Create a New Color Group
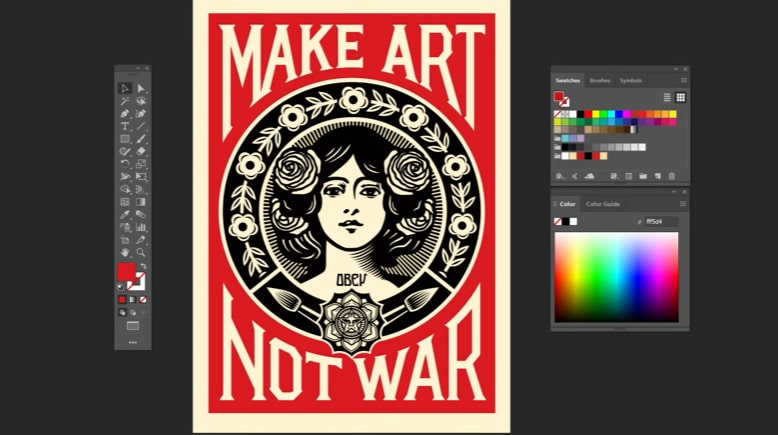Image resolution: width=778 pixels, height=435 pixels. pyautogui.click(x=643, y=176)
